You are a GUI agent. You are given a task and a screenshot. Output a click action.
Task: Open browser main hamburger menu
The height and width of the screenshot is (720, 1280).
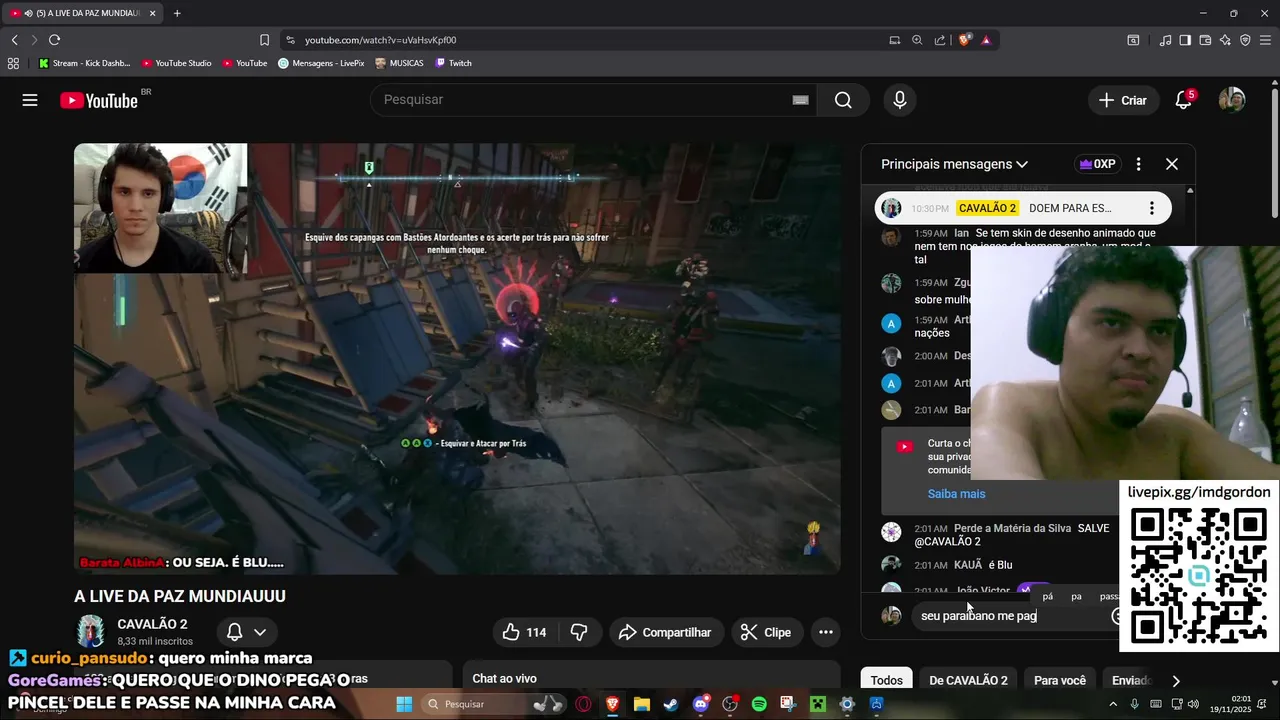[x=1265, y=40]
